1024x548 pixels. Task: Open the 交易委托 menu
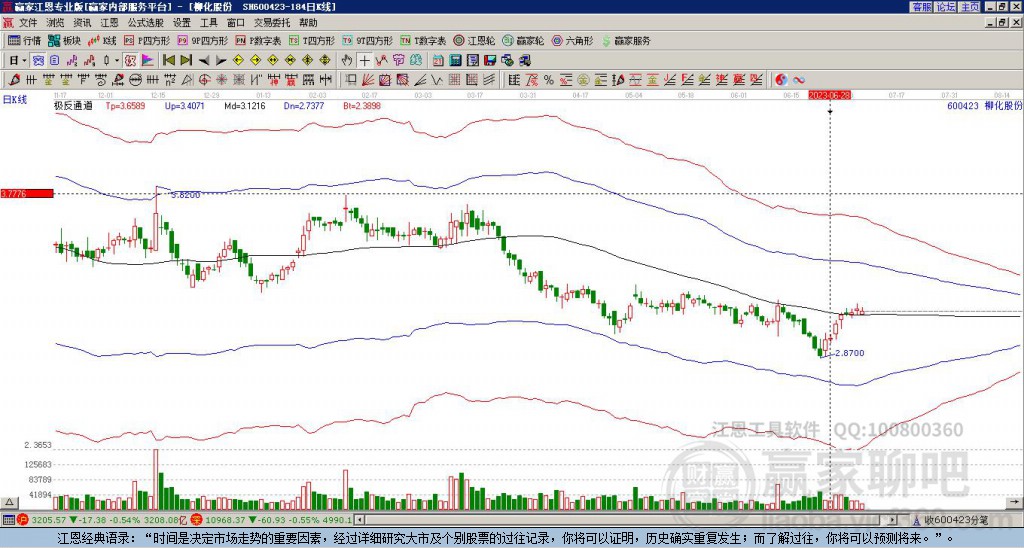[x=272, y=23]
